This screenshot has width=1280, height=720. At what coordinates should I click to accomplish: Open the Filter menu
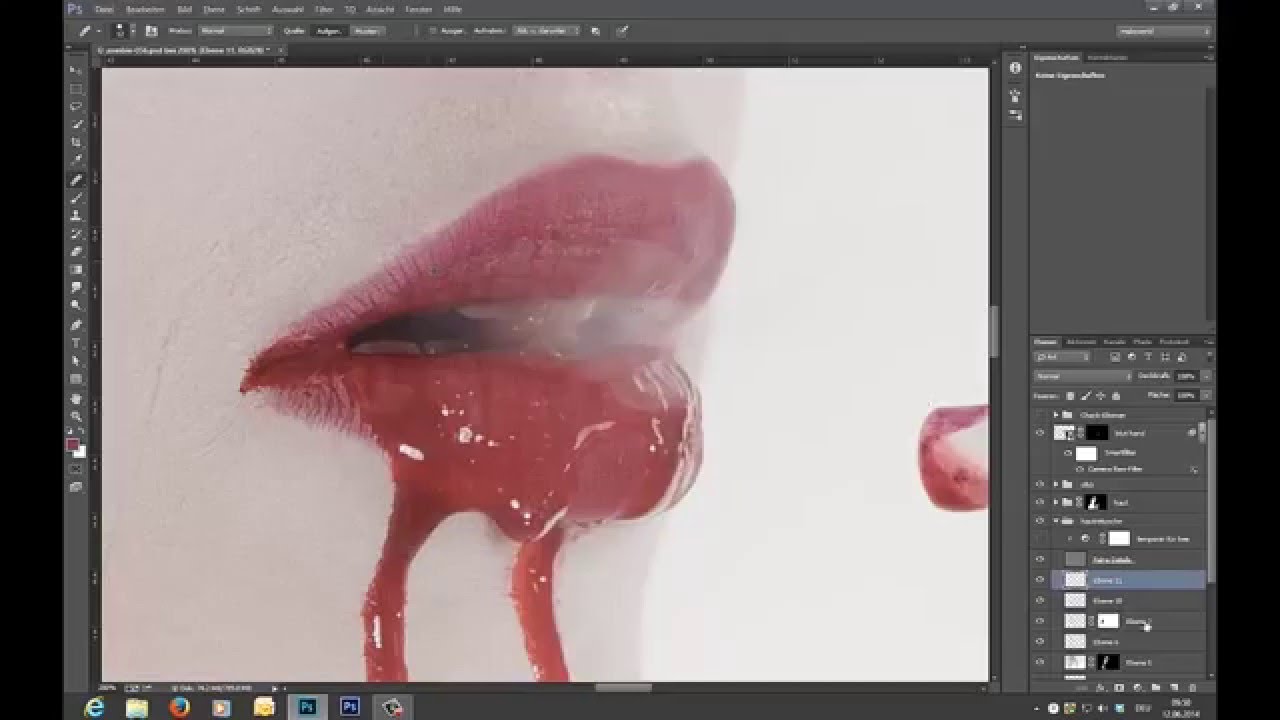pyautogui.click(x=323, y=9)
